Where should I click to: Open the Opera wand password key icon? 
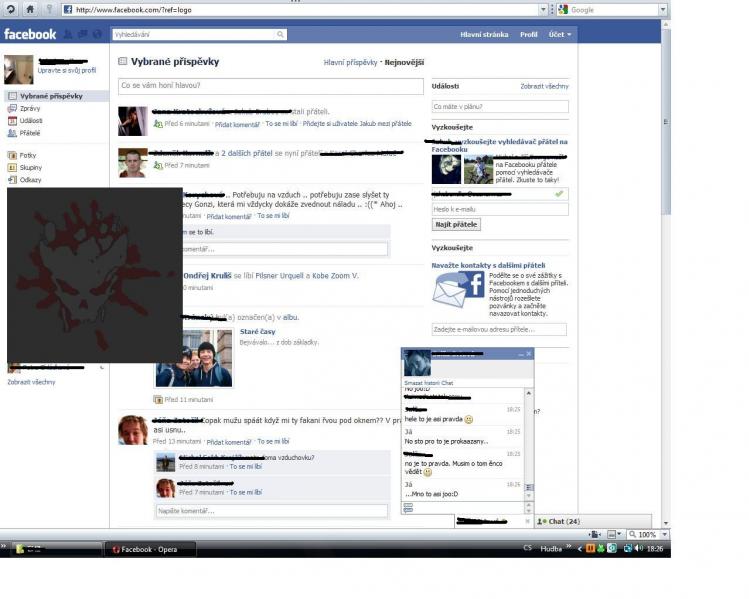tap(49, 9)
